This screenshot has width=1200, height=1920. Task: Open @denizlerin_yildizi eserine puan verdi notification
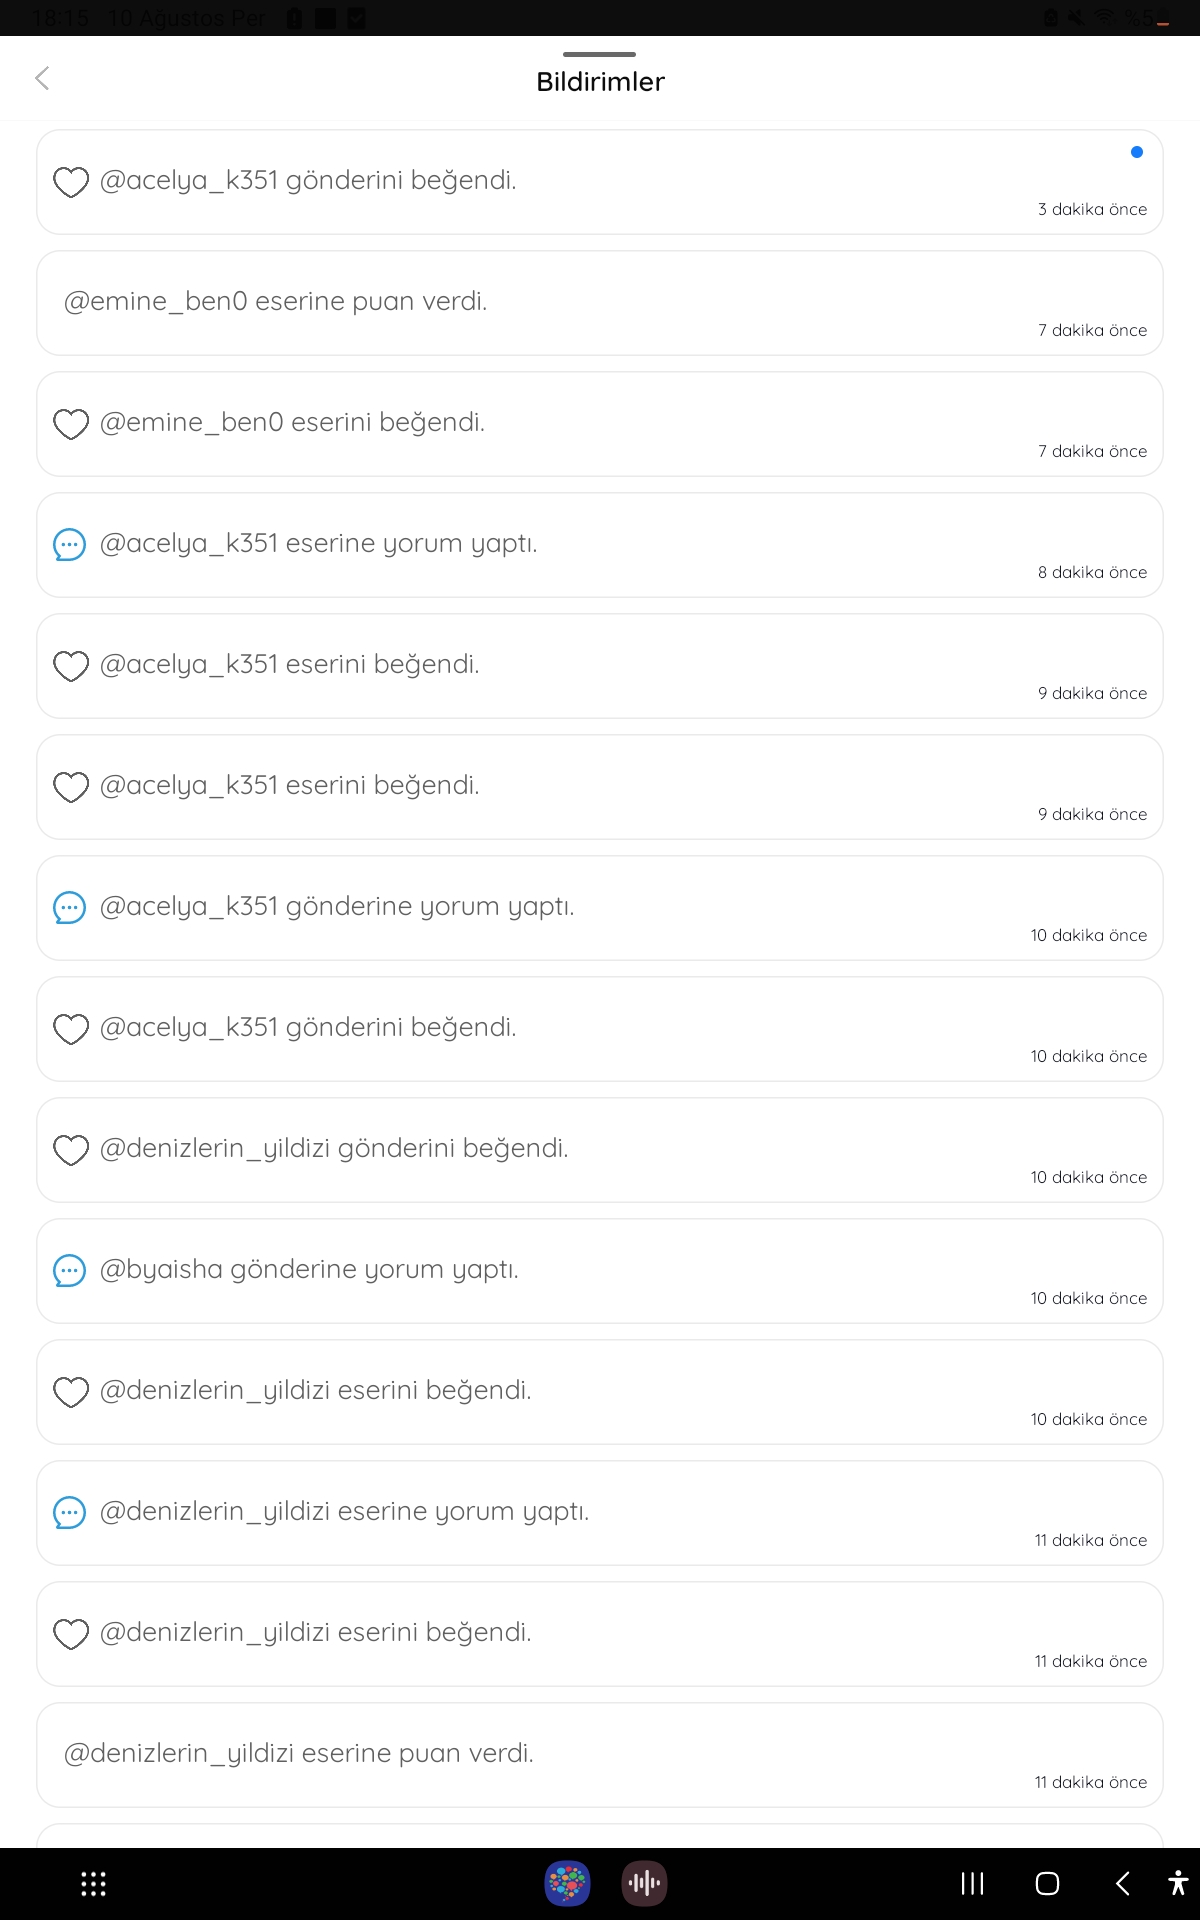tap(600, 1755)
